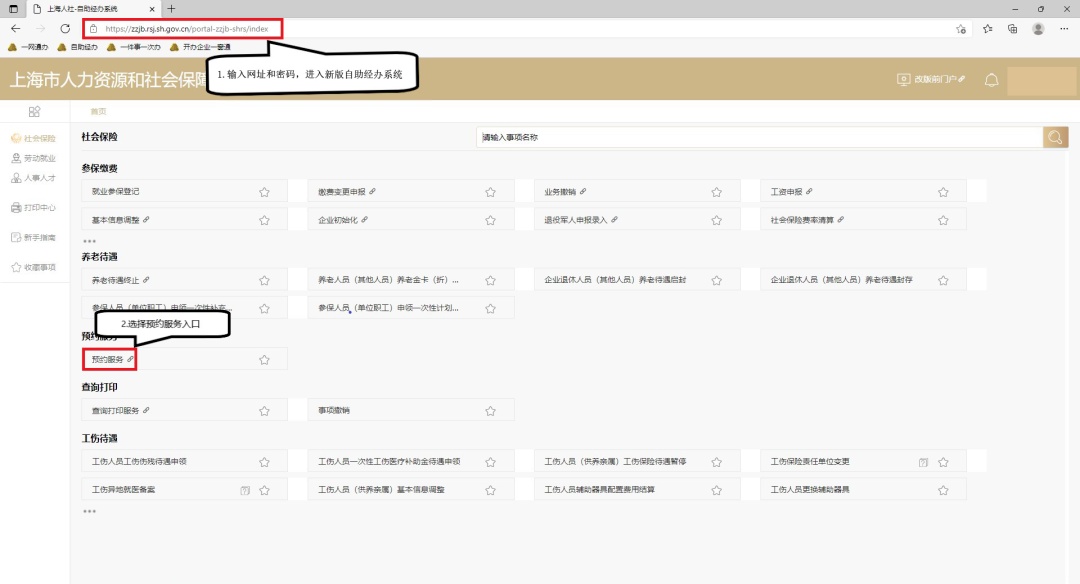1080x584 pixels.
Task: Open the 预约服务 link
Action: (x=108, y=359)
